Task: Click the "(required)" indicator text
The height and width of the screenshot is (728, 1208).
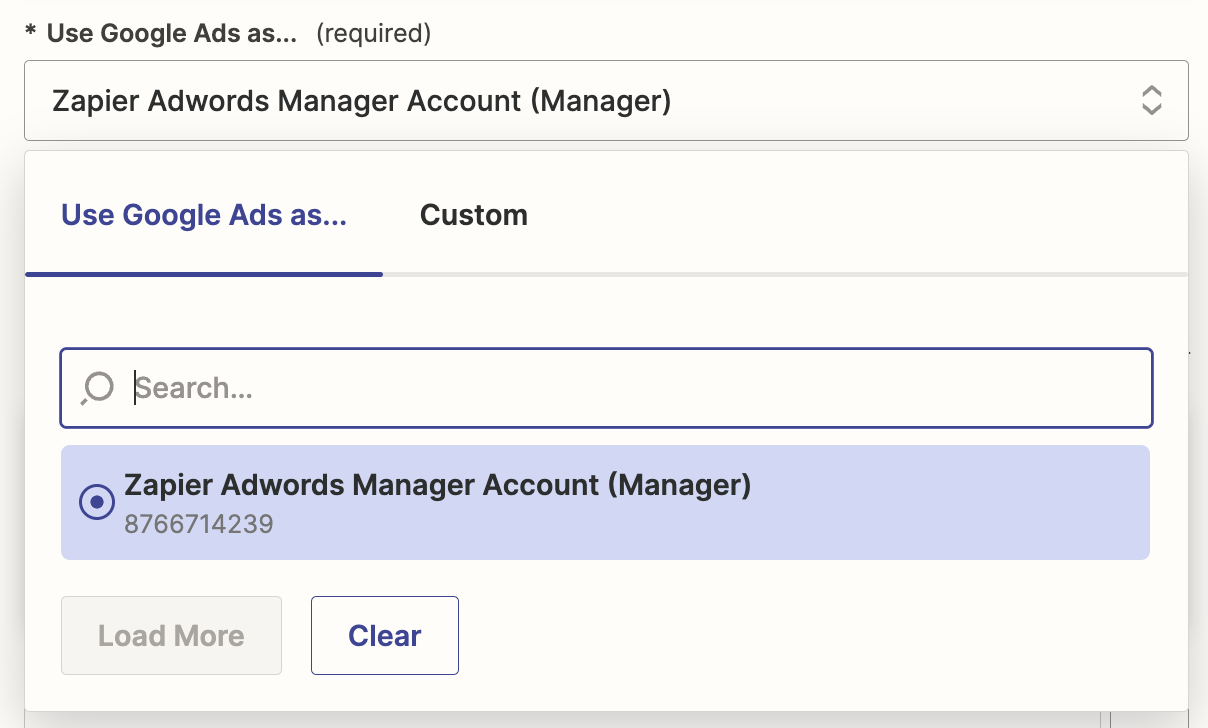Action: [x=373, y=34]
